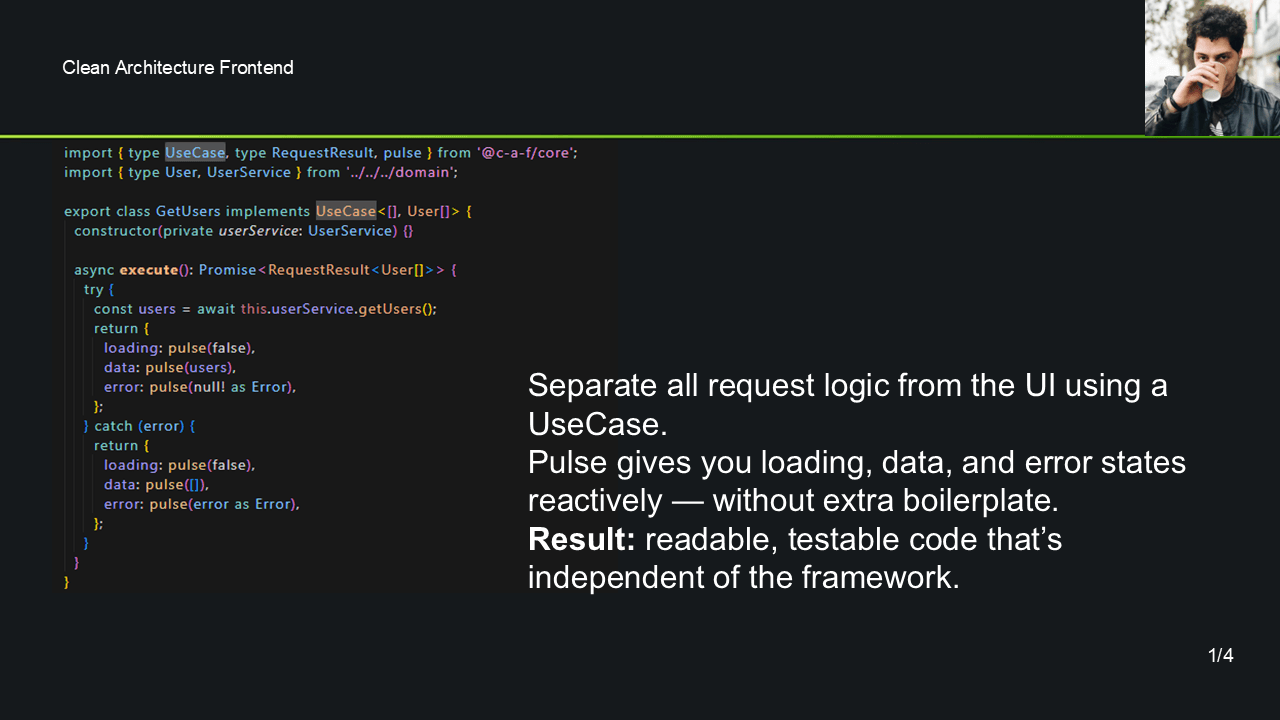Click the highlighted UseCase import token

[x=195, y=152]
